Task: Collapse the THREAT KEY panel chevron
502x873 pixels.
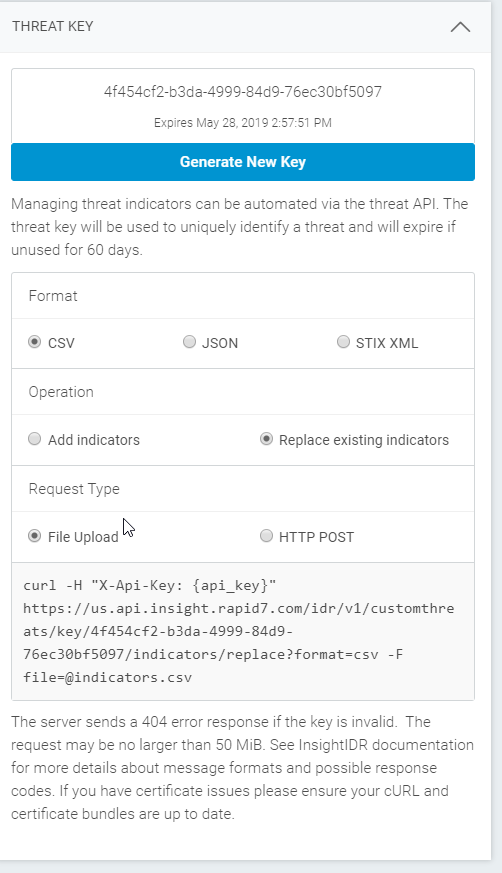Action: click(460, 27)
